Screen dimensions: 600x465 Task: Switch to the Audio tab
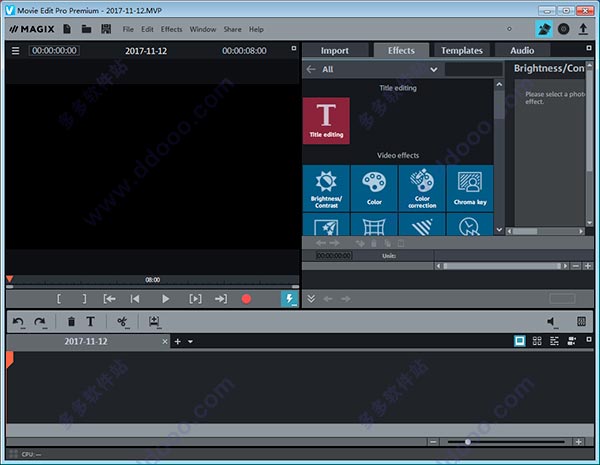(522, 51)
